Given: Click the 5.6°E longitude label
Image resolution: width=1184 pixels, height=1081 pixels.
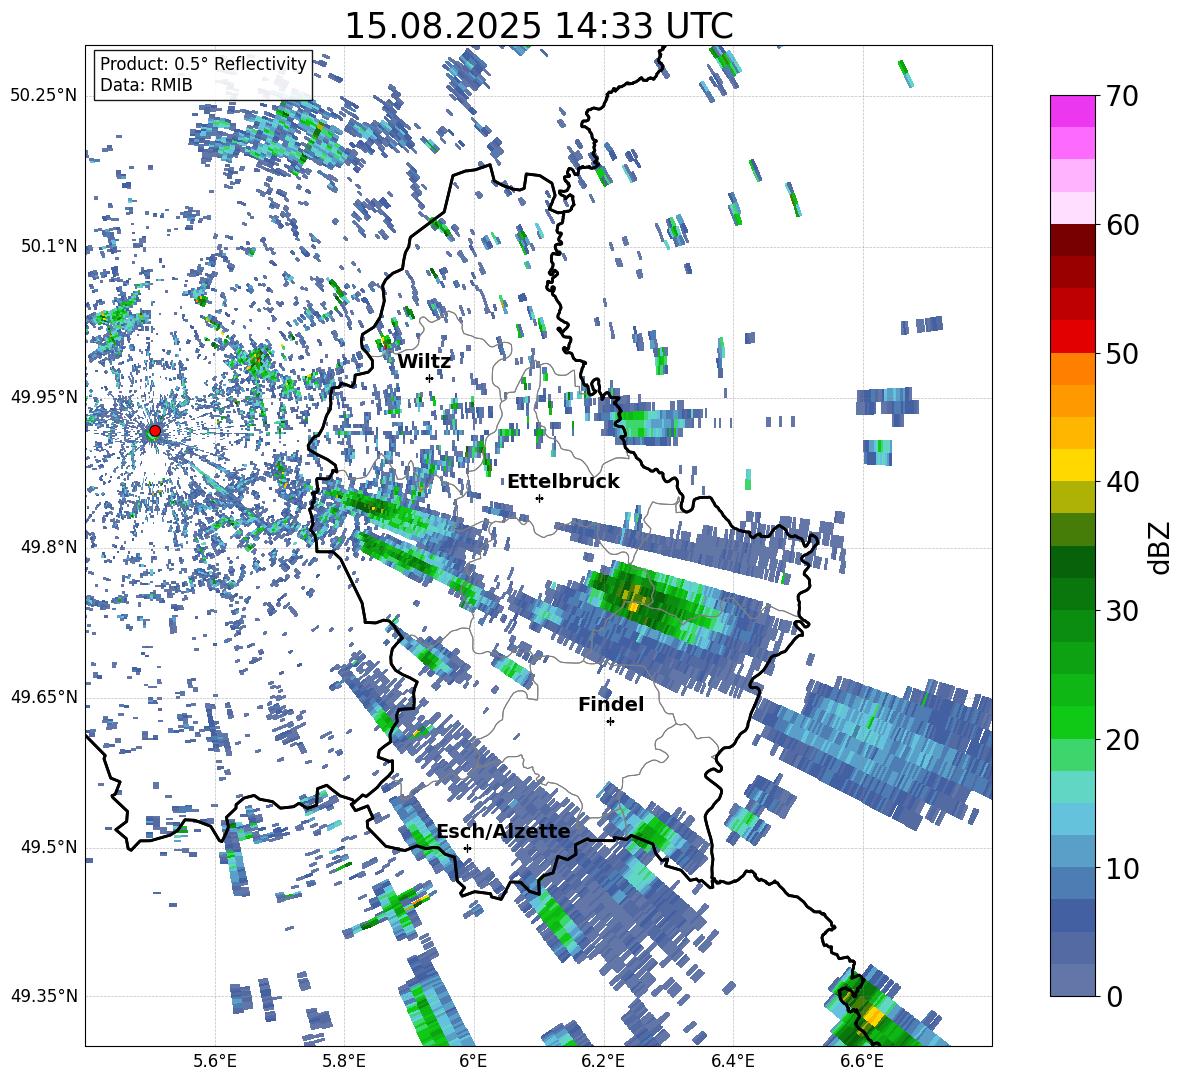Looking at the screenshot, I should point(215,1061).
